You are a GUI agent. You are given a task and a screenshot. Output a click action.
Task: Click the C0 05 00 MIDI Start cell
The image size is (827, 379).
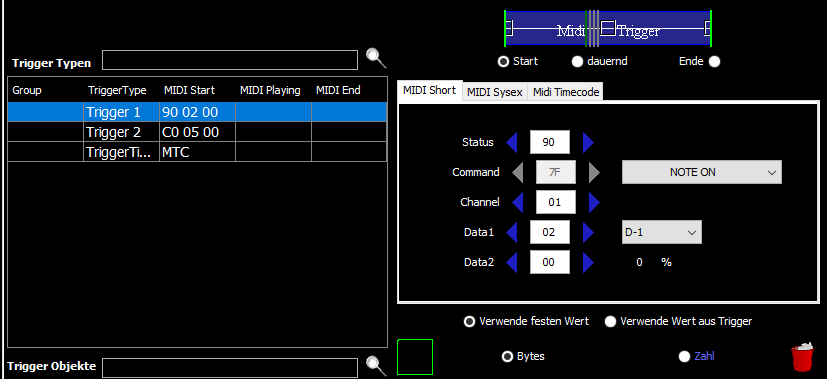(x=197, y=132)
